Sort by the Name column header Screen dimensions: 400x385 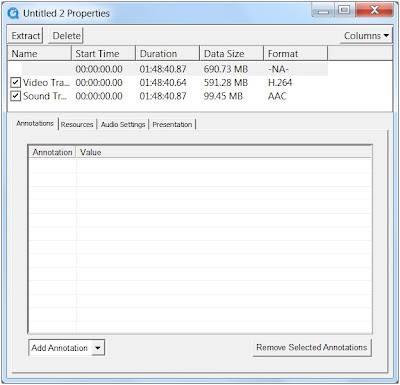pos(39,54)
